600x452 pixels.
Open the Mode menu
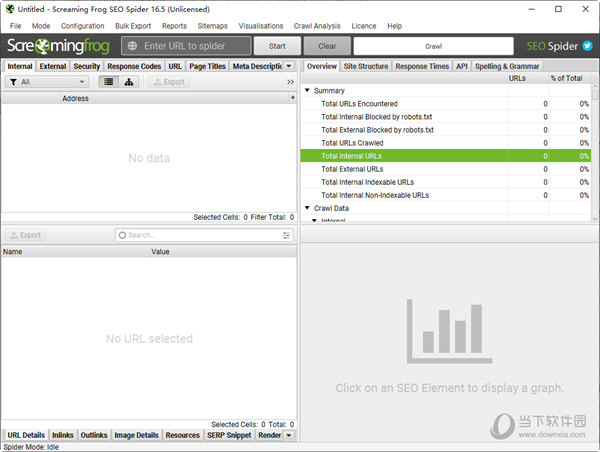[41, 26]
